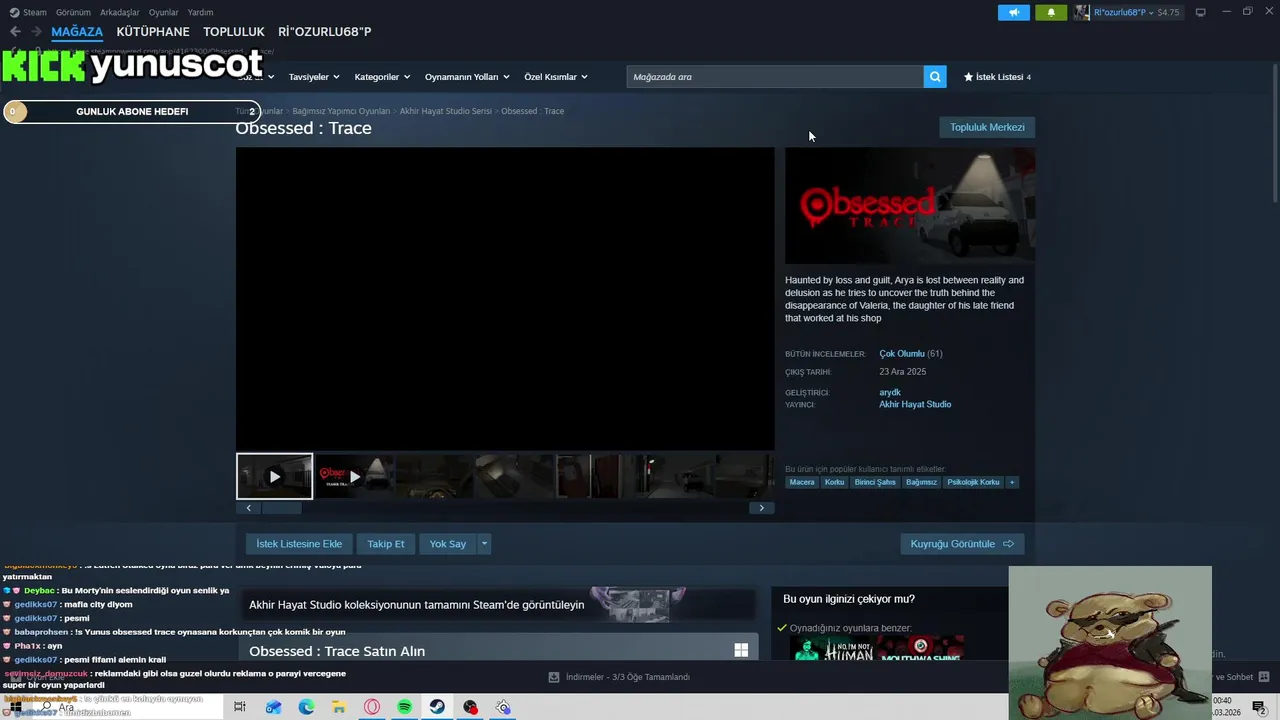The height and width of the screenshot is (720, 1280).
Task: Open the Task View icon on the taskbar
Action: point(240,707)
